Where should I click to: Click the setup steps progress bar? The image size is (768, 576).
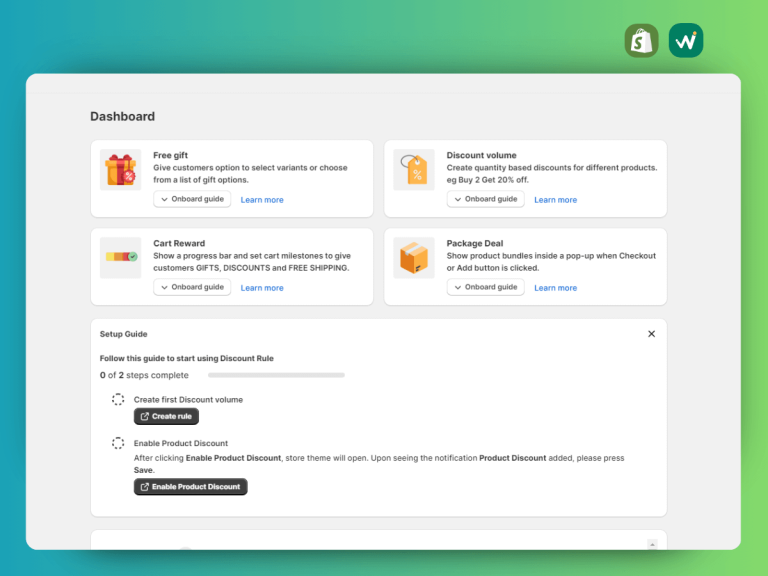[276, 375]
